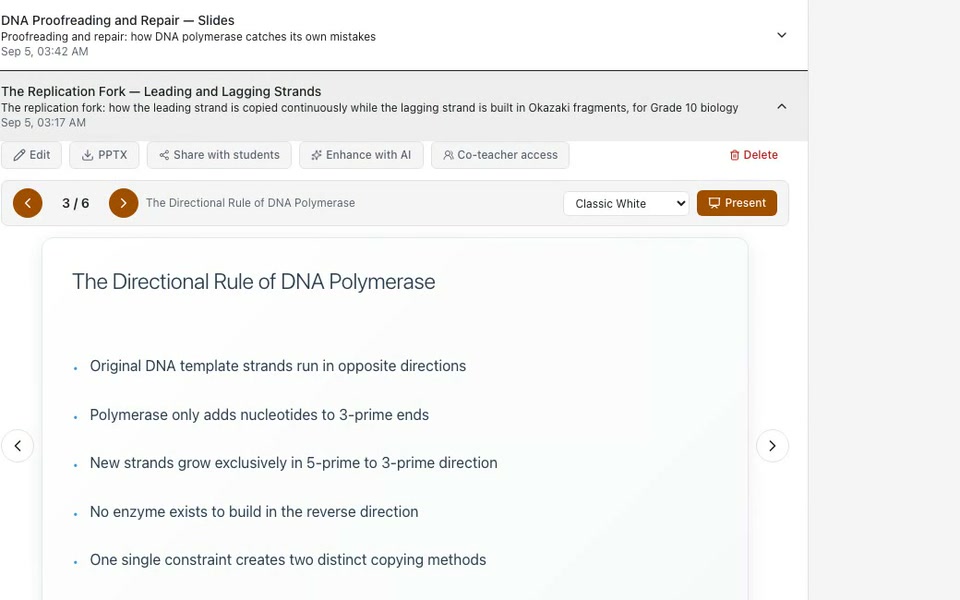
Task: Click bullet 'No enzyme exists to build'
Action: 254,512
